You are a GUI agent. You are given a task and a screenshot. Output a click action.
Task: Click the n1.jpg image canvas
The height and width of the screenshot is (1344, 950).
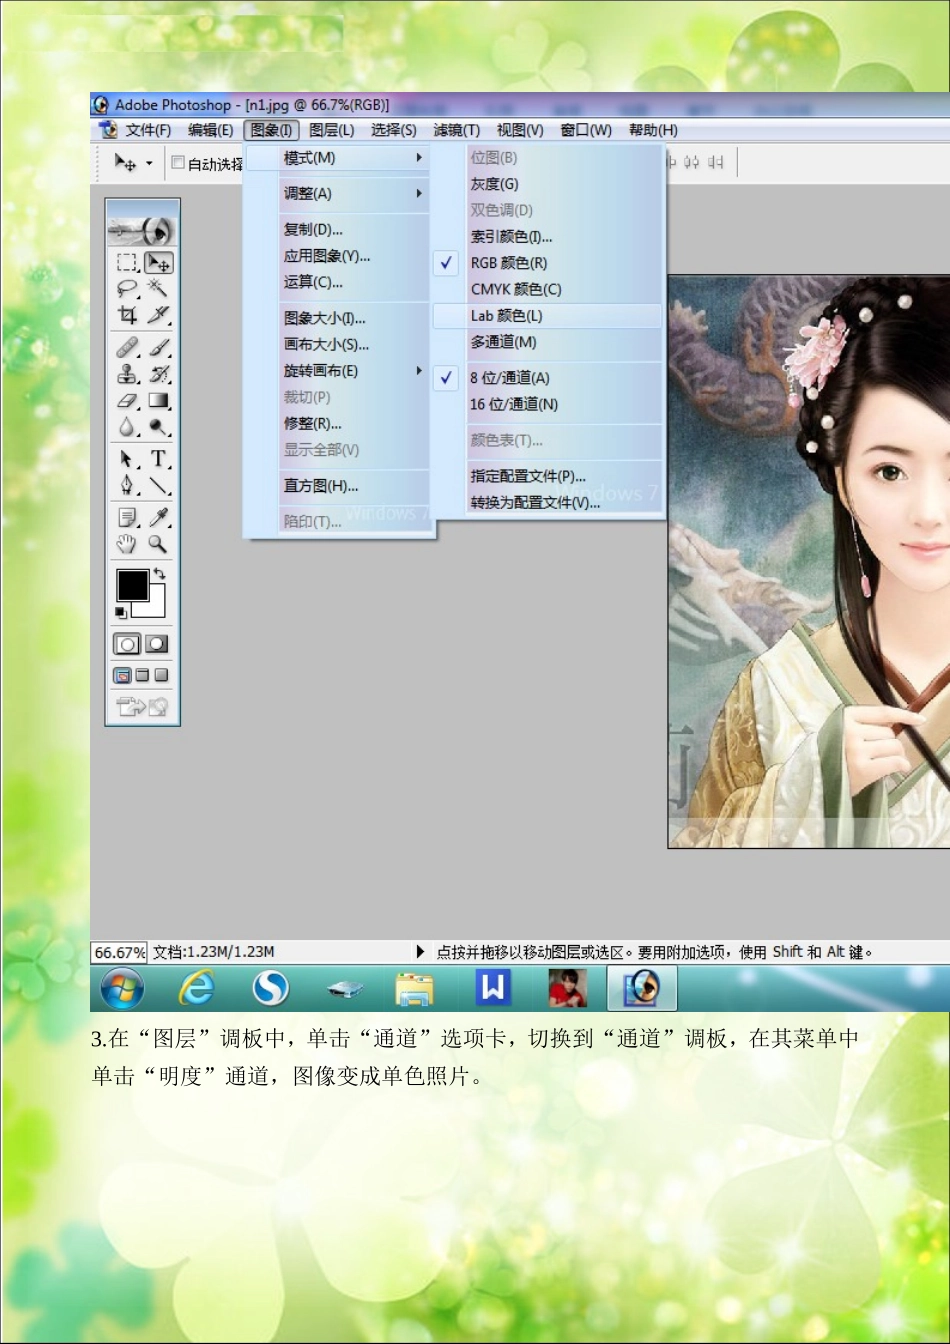tap(808, 562)
